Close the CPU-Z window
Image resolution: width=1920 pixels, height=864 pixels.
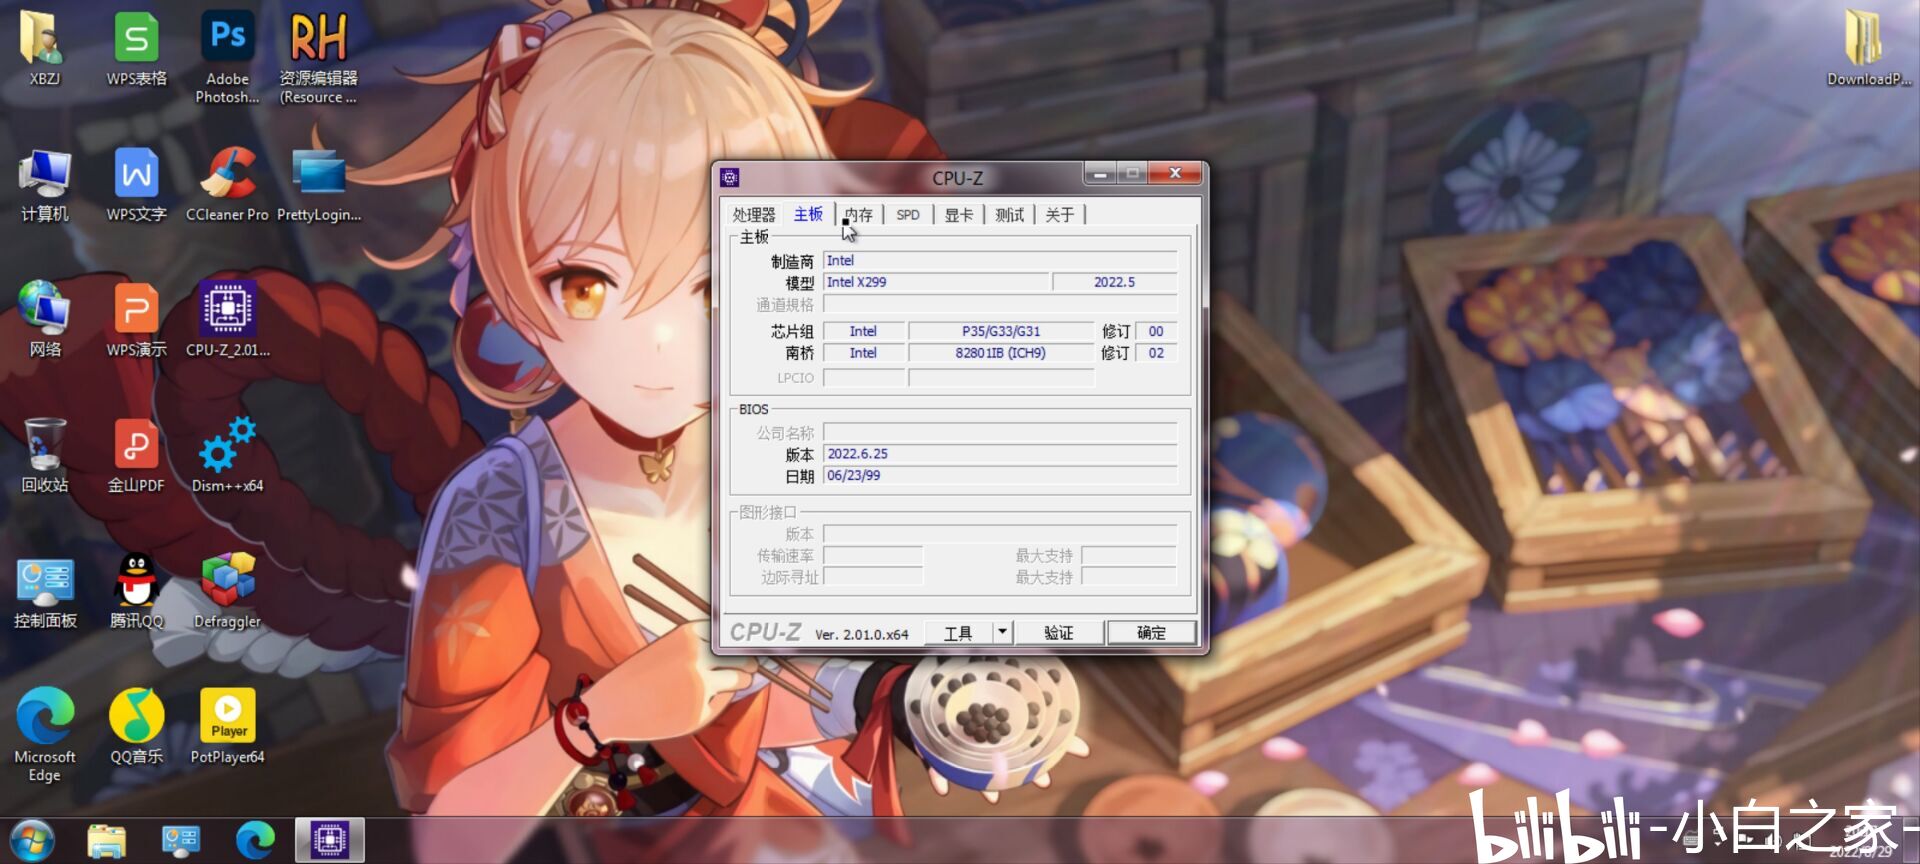coord(1175,174)
